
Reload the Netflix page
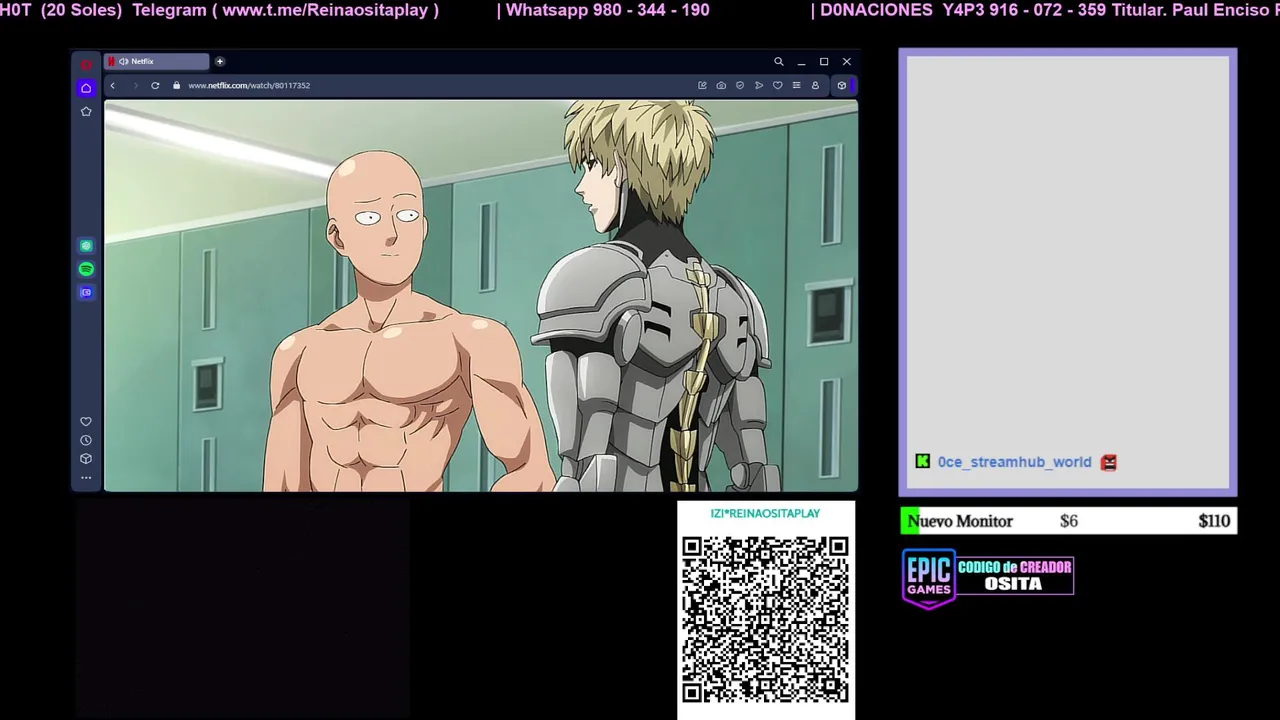[x=155, y=85]
